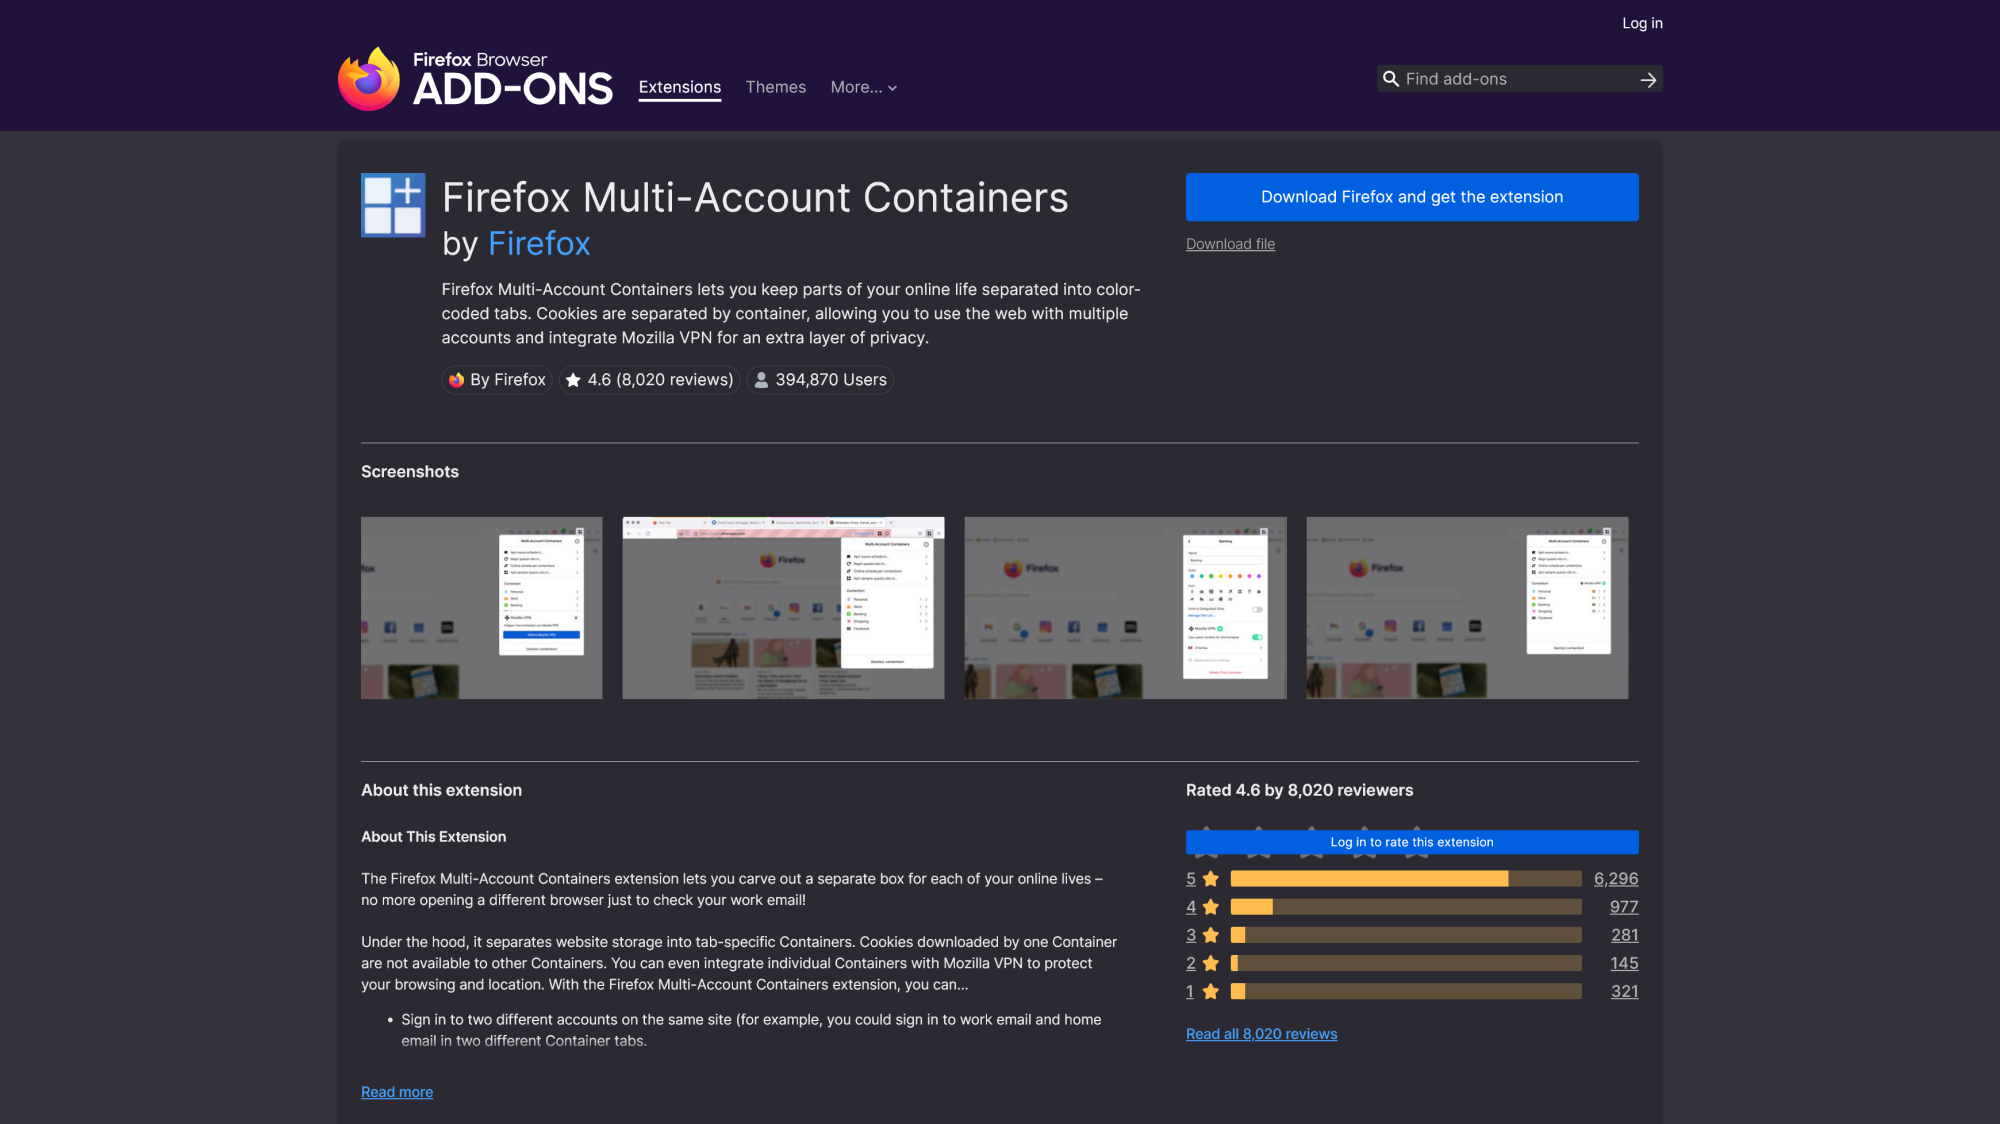The height and width of the screenshot is (1124, 2000).
Task: Open the Extensions tab
Action: [x=680, y=87]
